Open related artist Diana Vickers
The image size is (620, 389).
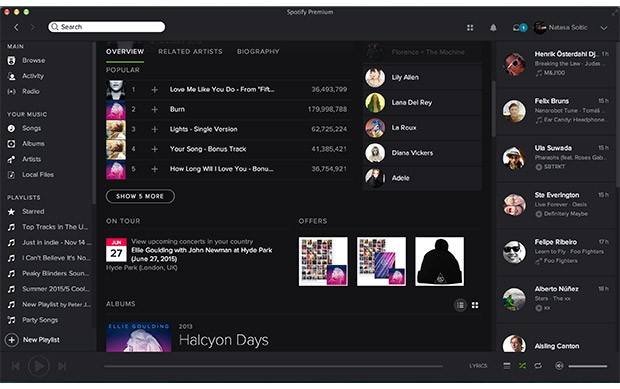[x=422, y=153]
